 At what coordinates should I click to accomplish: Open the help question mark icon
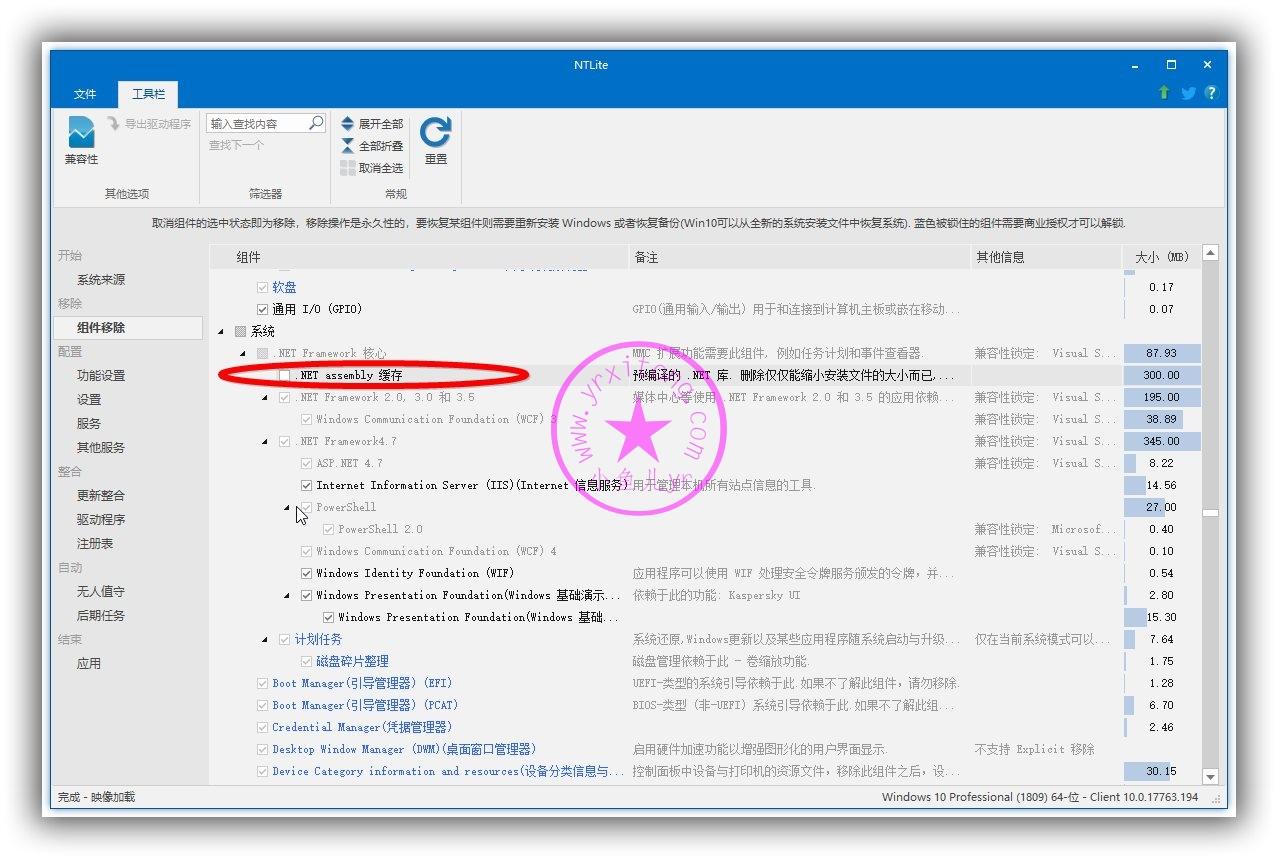coord(1211,93)
